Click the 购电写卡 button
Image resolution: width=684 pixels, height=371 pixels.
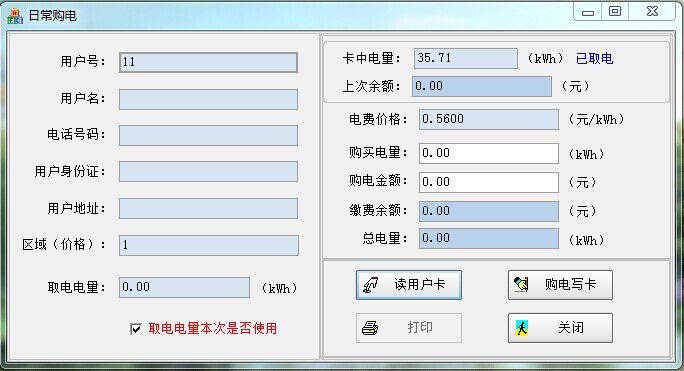tap(560, 285)
